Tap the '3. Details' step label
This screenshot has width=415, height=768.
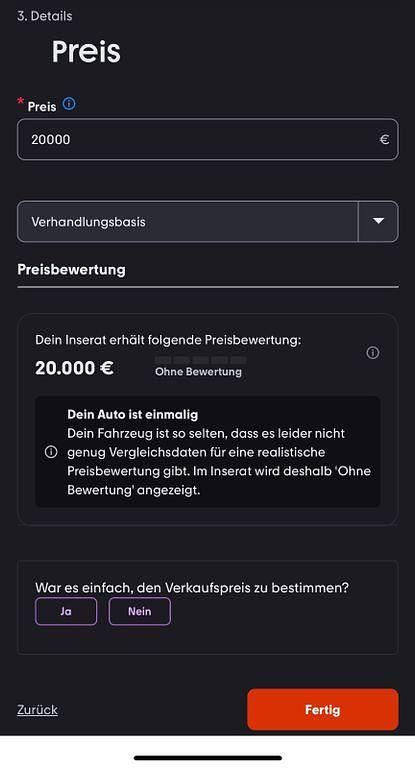point(45,16)
